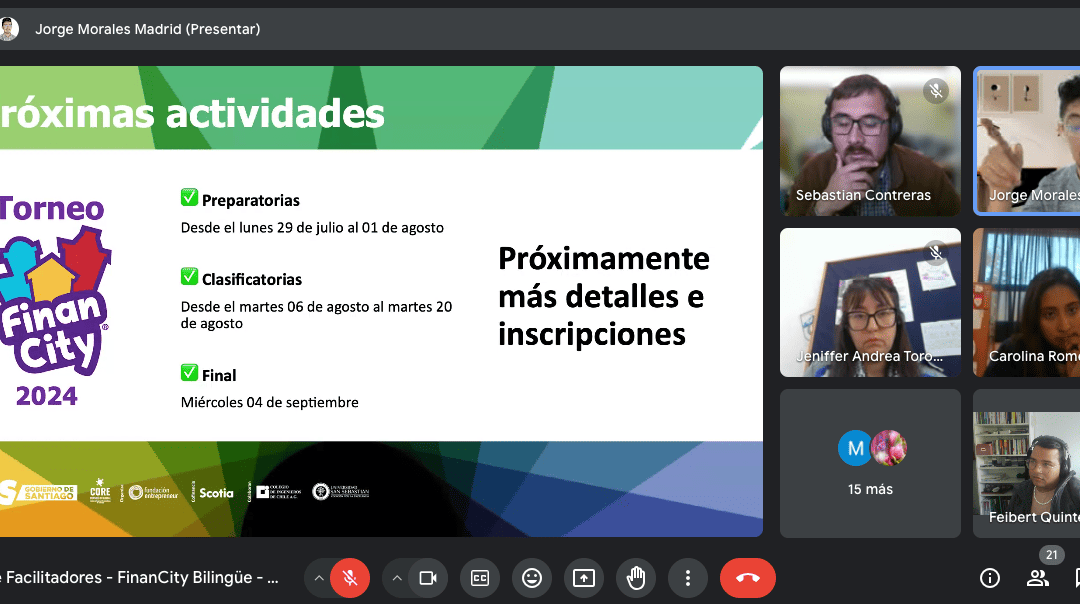Image resolution: width=1080 pixels, height=604 pixels.
Task: Open meeting details info icon
Action: pyautogui.click(x=990, y=578)
